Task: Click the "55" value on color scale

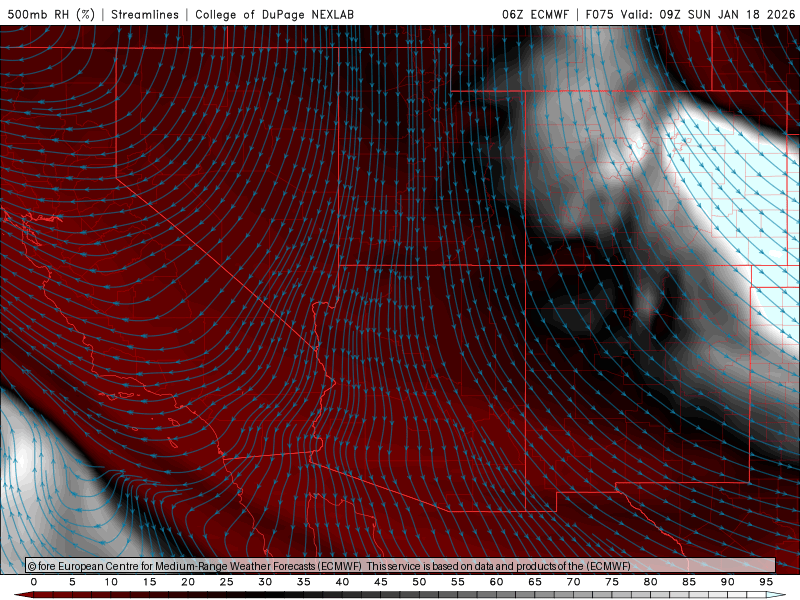Action: pos(458,582)
